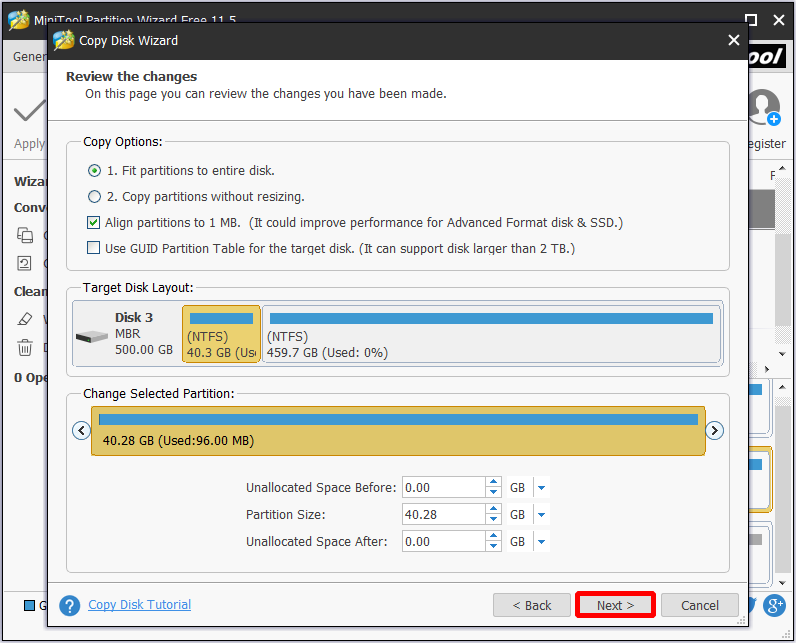Image resolution: width=796 pixels, height=643 pixels.
Task: Open unit dropdown for Unallocated Space Before
Action: [542, 488]
